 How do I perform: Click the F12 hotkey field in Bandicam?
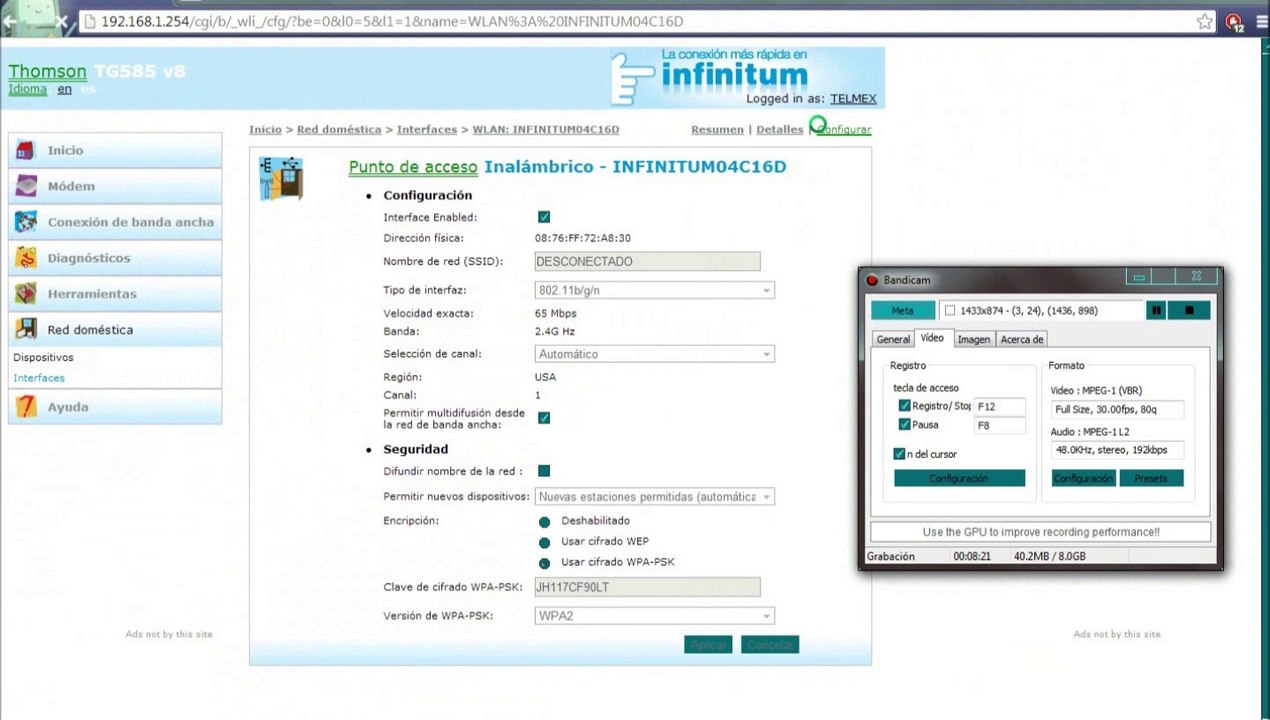tap(1000, 407)
